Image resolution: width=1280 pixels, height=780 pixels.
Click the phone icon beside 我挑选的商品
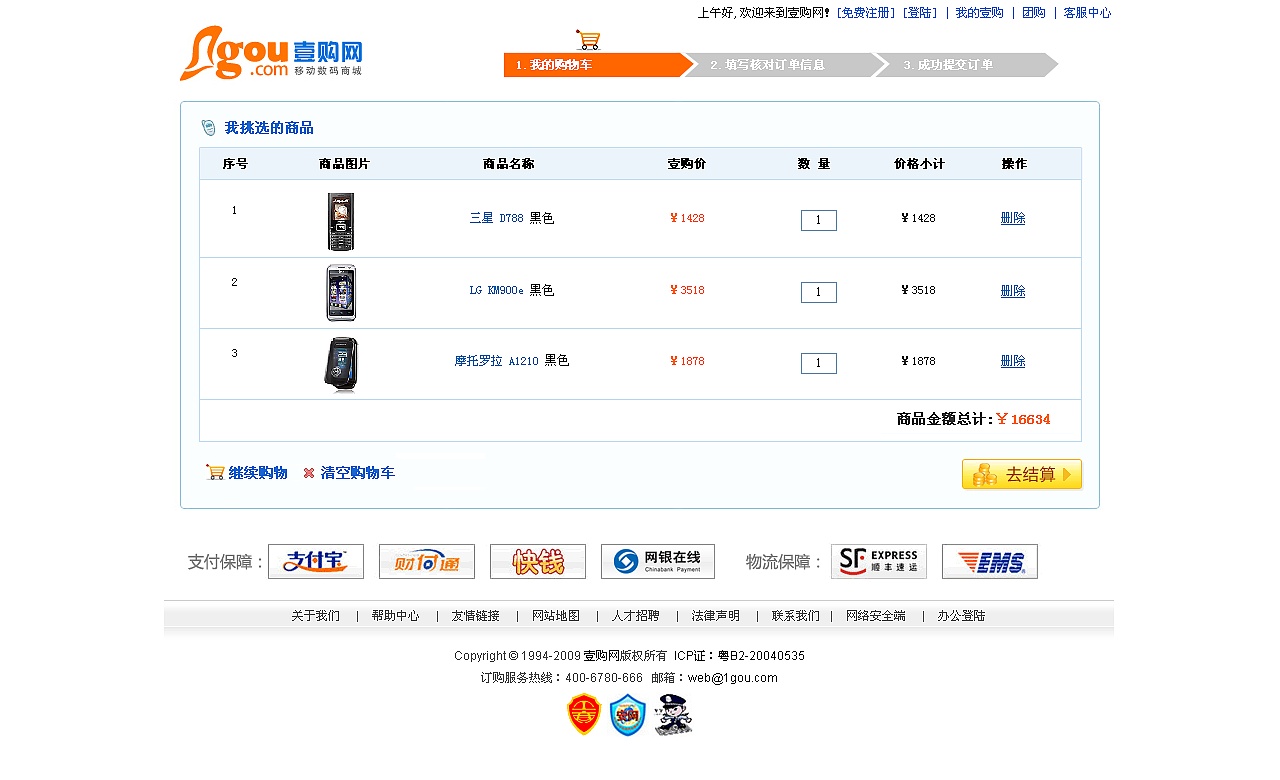[x=208, y=128]
